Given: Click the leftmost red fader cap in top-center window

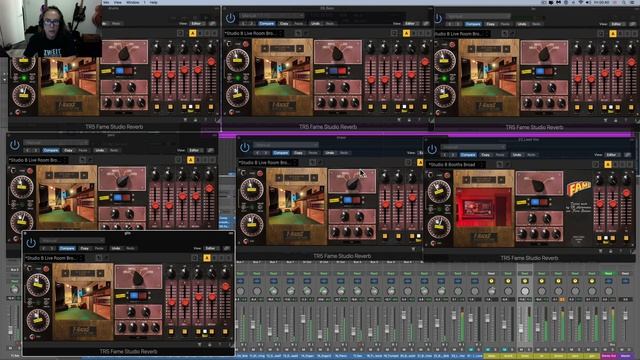Looking at the screenshot, I should (371, 80).
